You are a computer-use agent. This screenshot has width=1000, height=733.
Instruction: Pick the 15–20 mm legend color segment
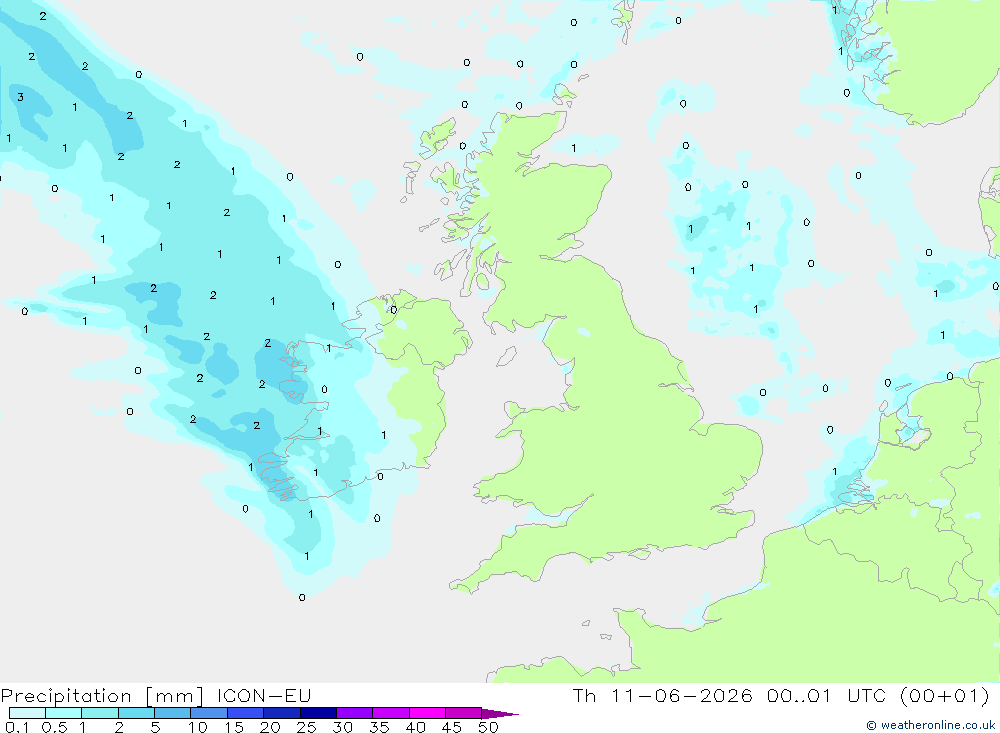[246, 713]
